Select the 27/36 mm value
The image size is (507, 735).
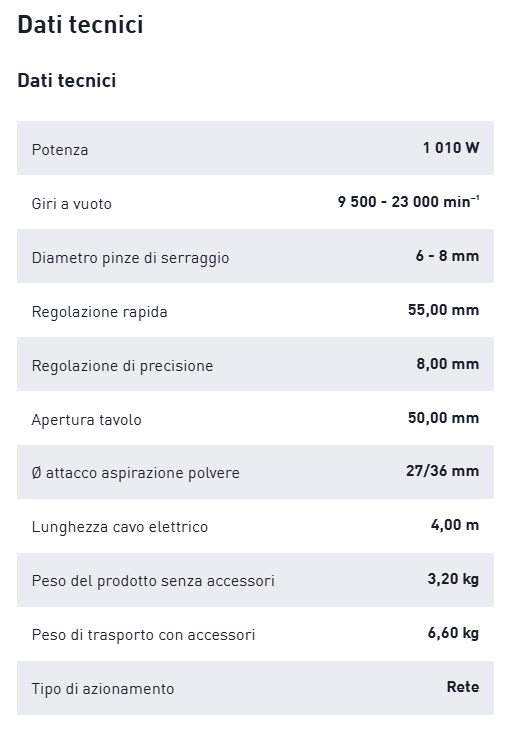click(x=442, y=471)
